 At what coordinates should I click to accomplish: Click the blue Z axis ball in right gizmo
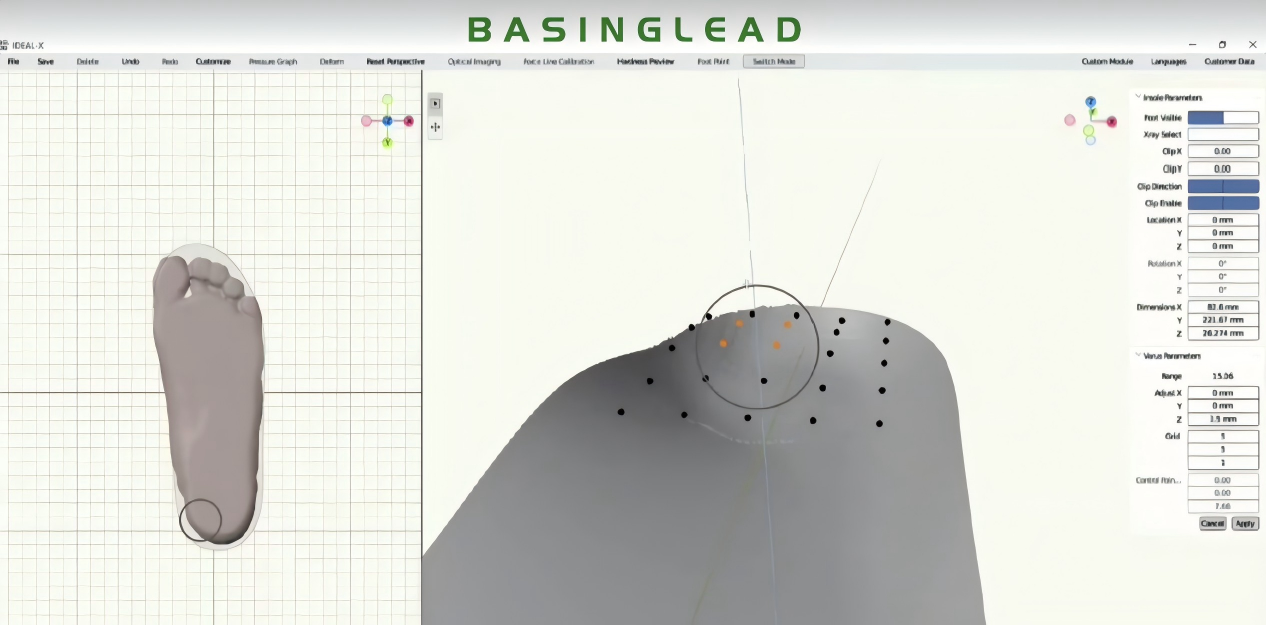[x=1090, y=102]
